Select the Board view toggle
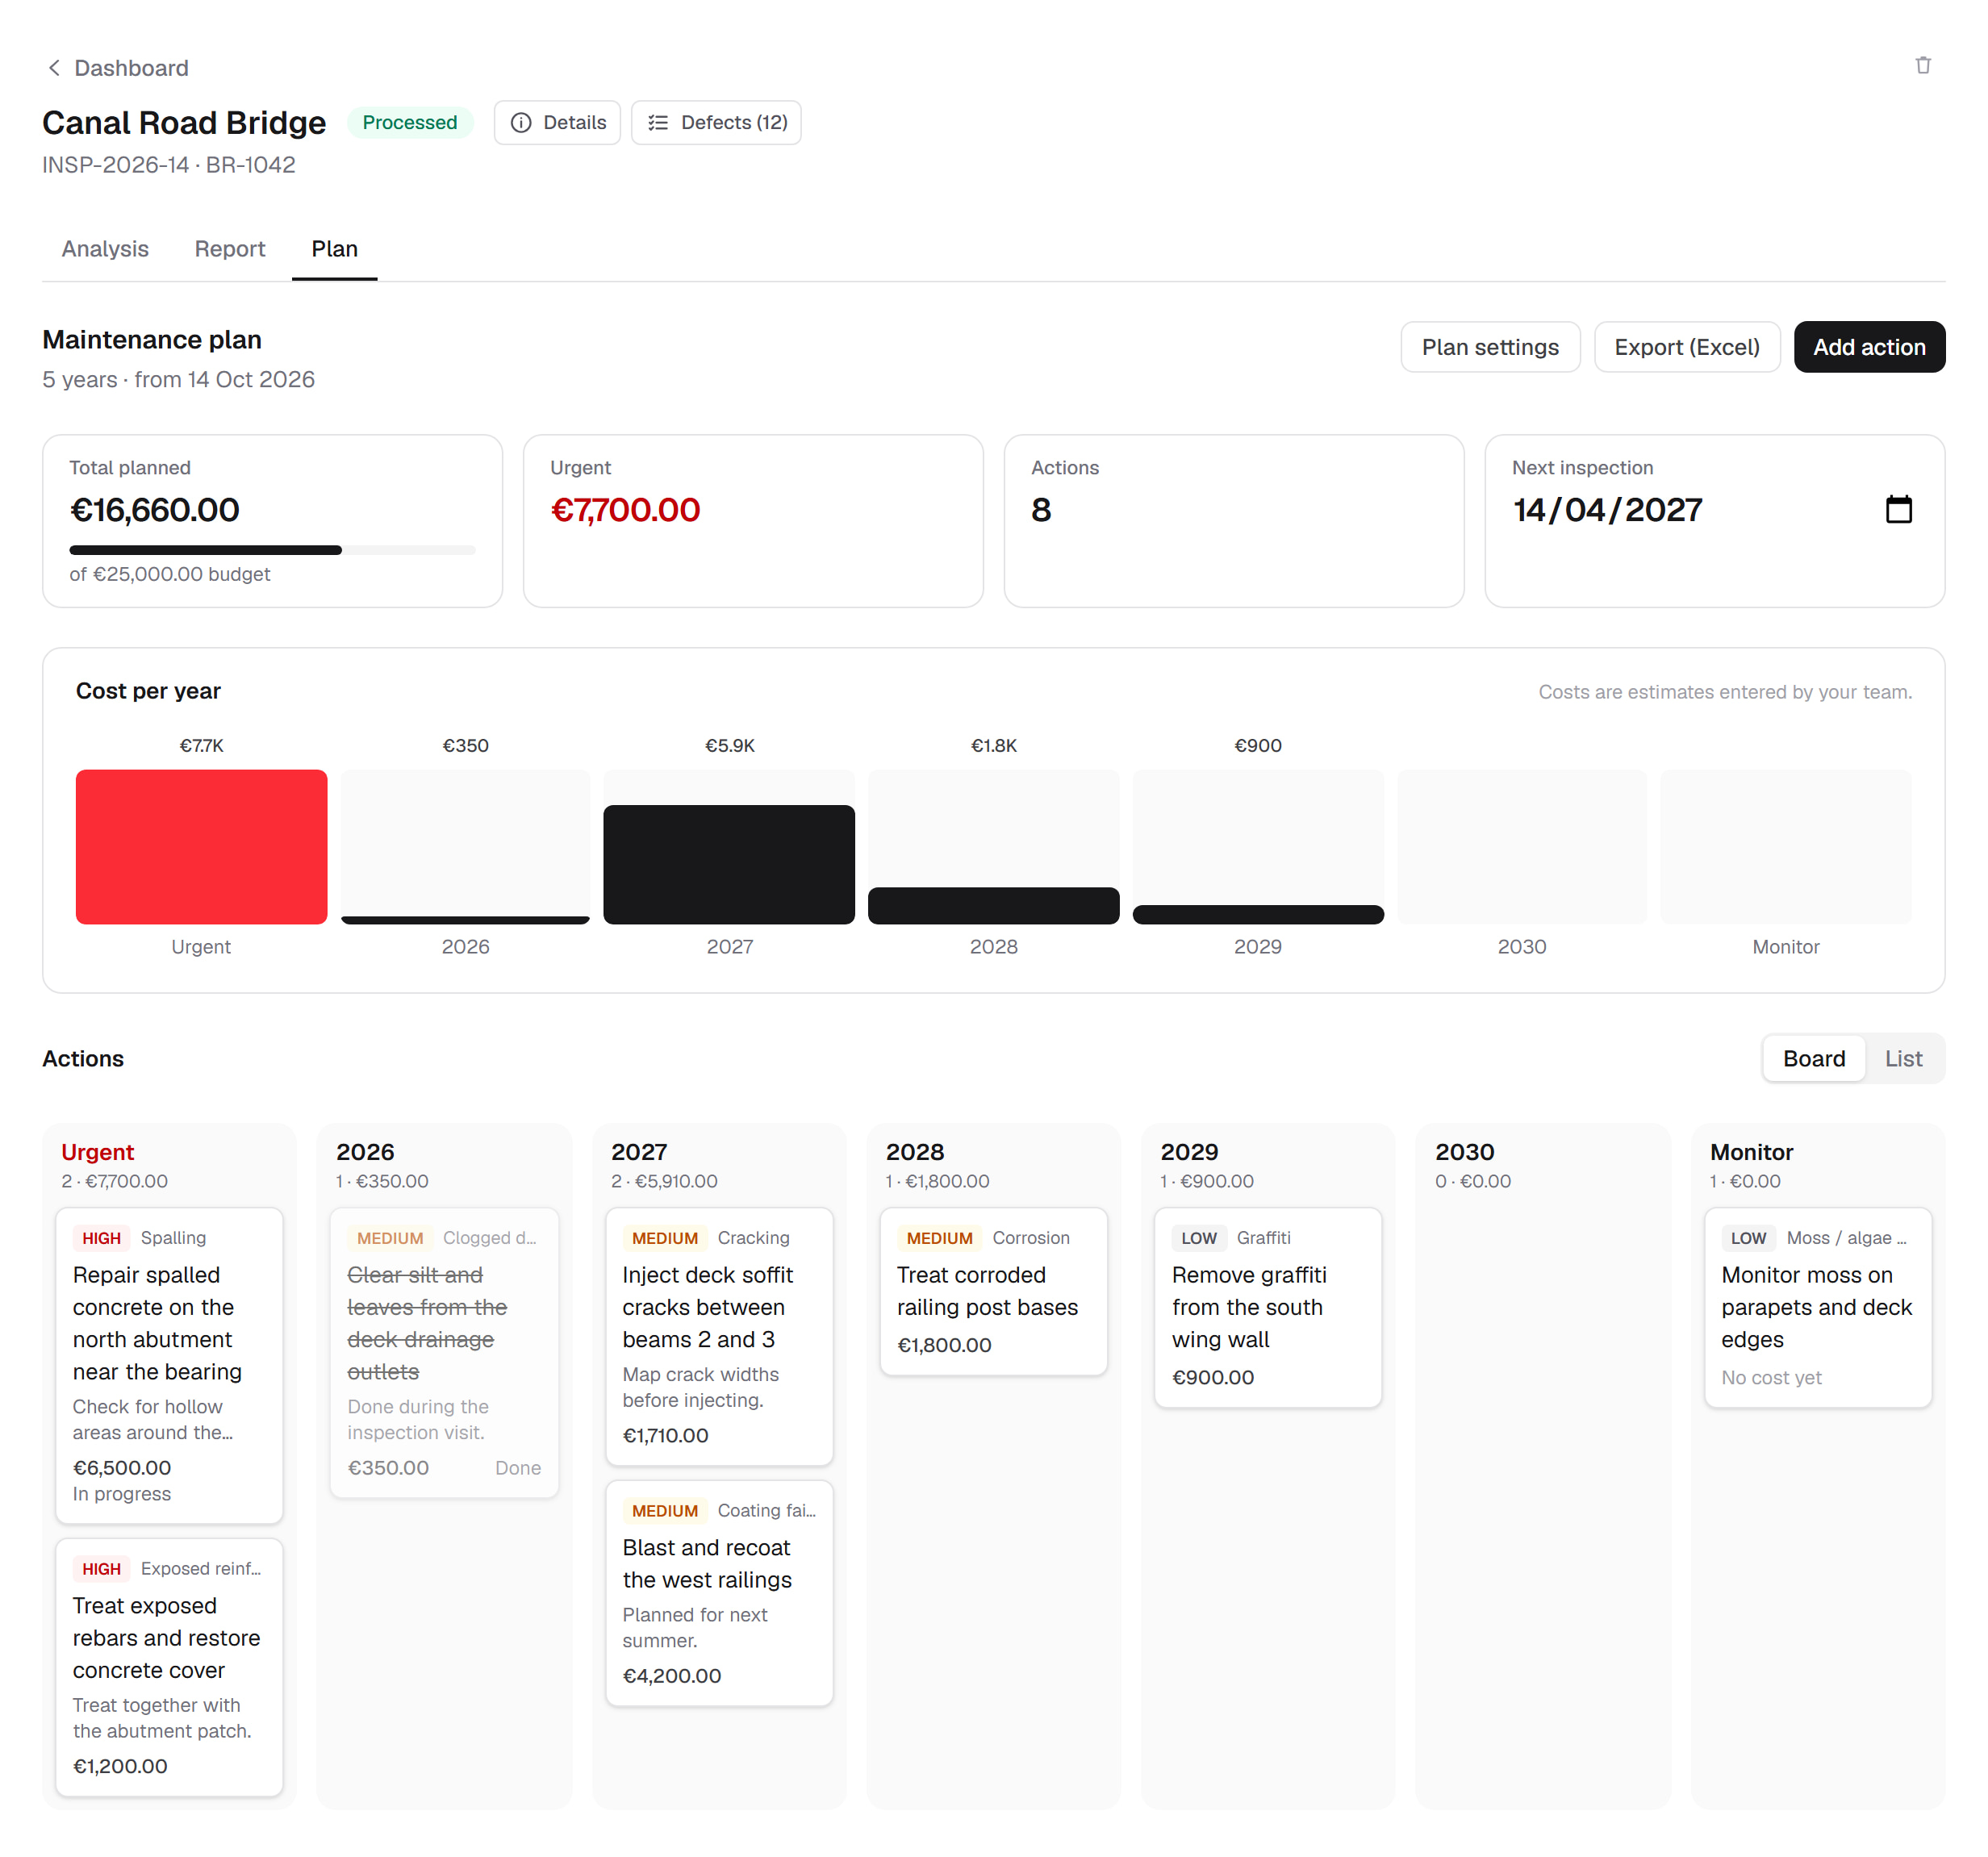The height and width of the screenshot is (1857, 1988). point(1813,1058)
